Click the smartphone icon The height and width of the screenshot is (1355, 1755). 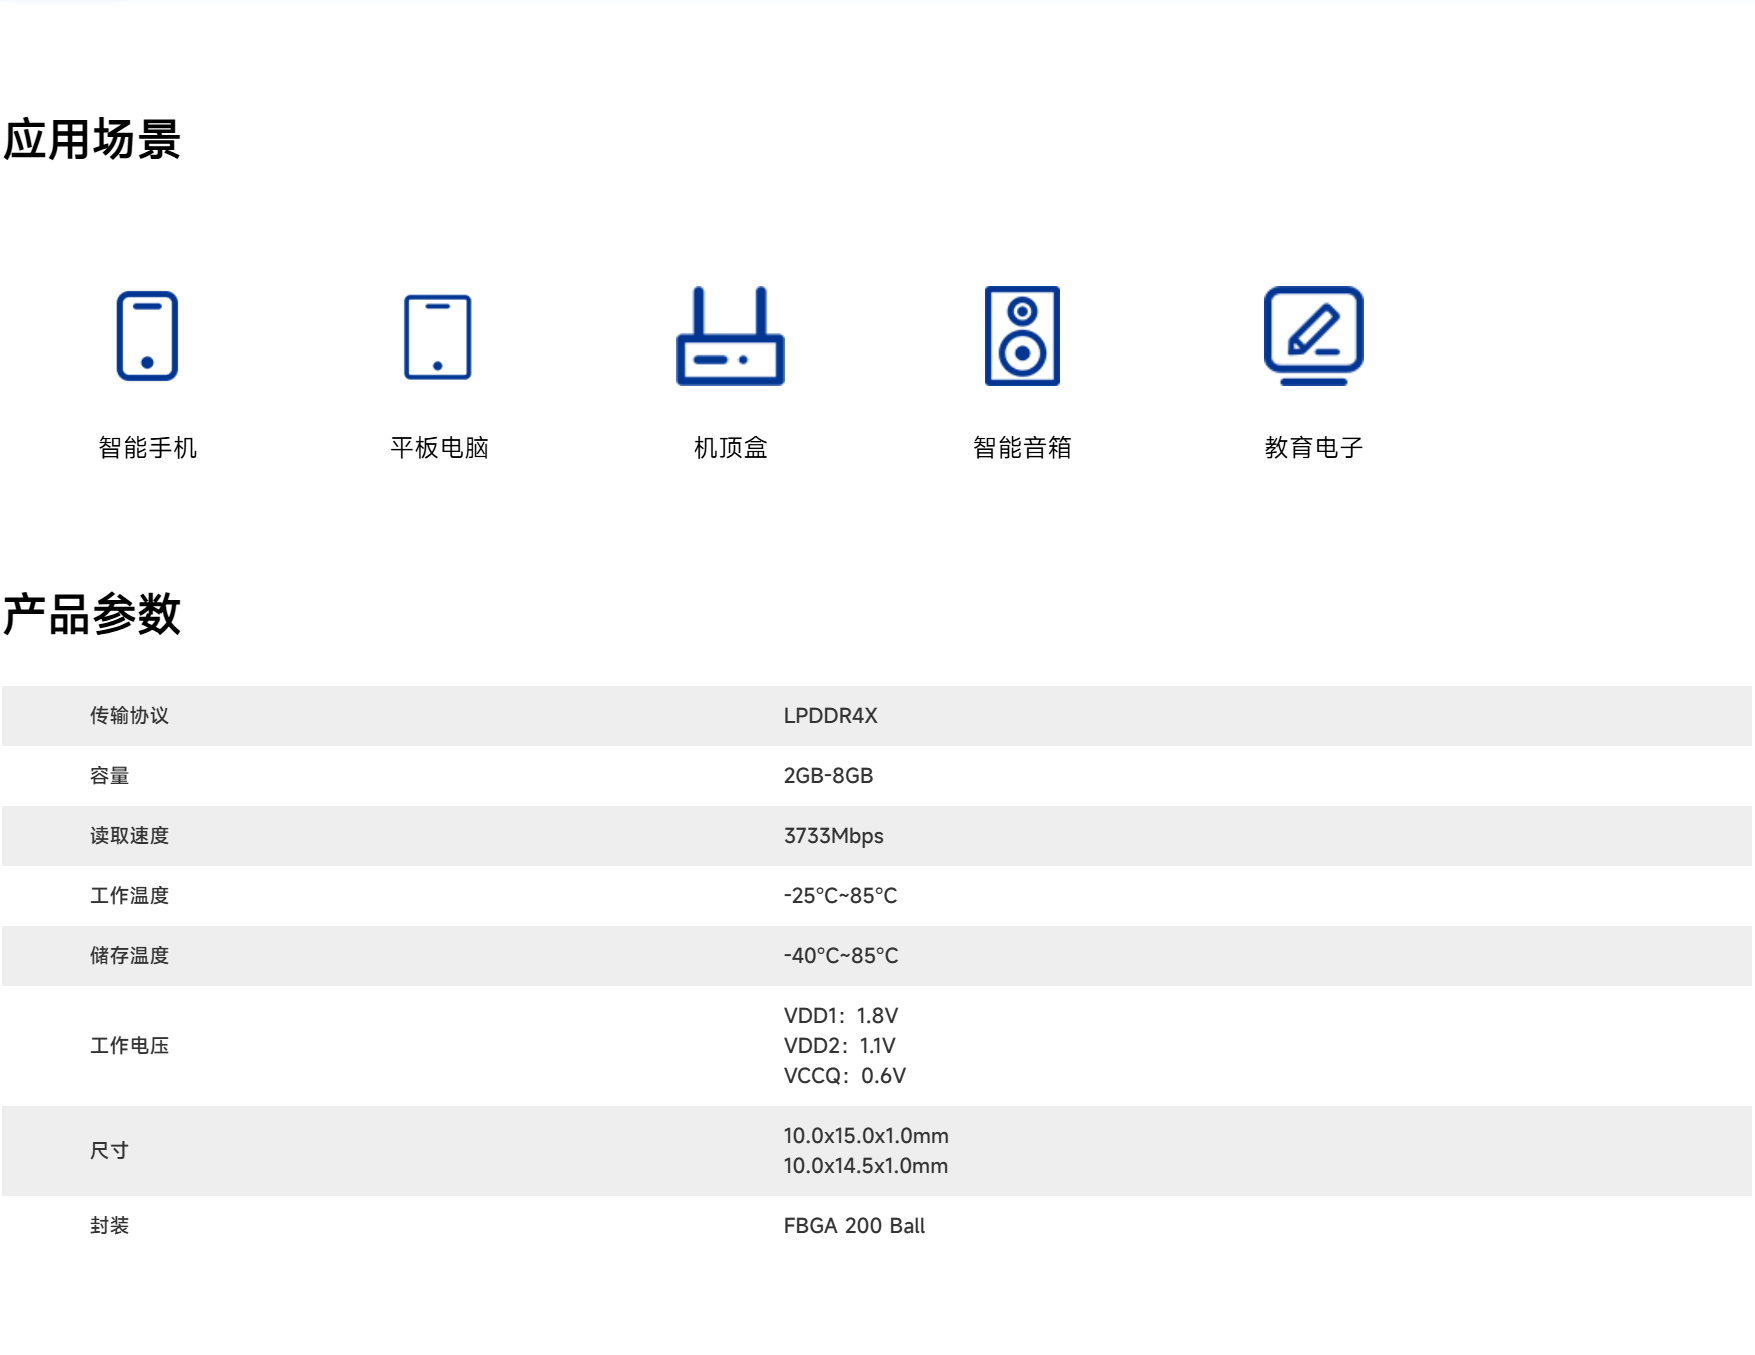tap(147, 336)
